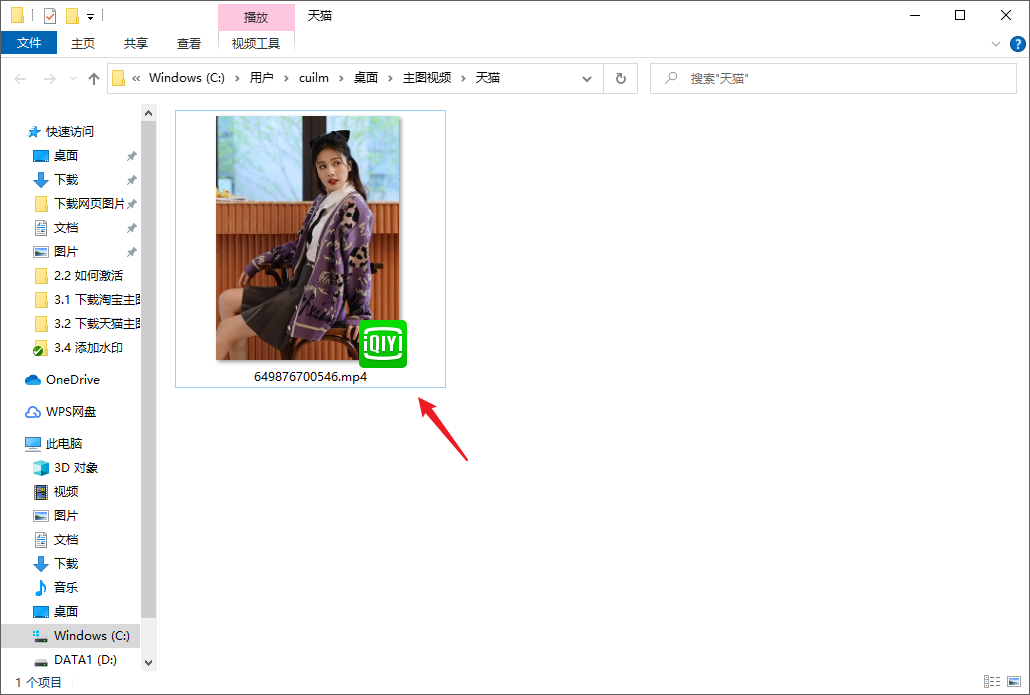
Task: Switch to the 查看 ribbon tab
Action: point(189,43)
